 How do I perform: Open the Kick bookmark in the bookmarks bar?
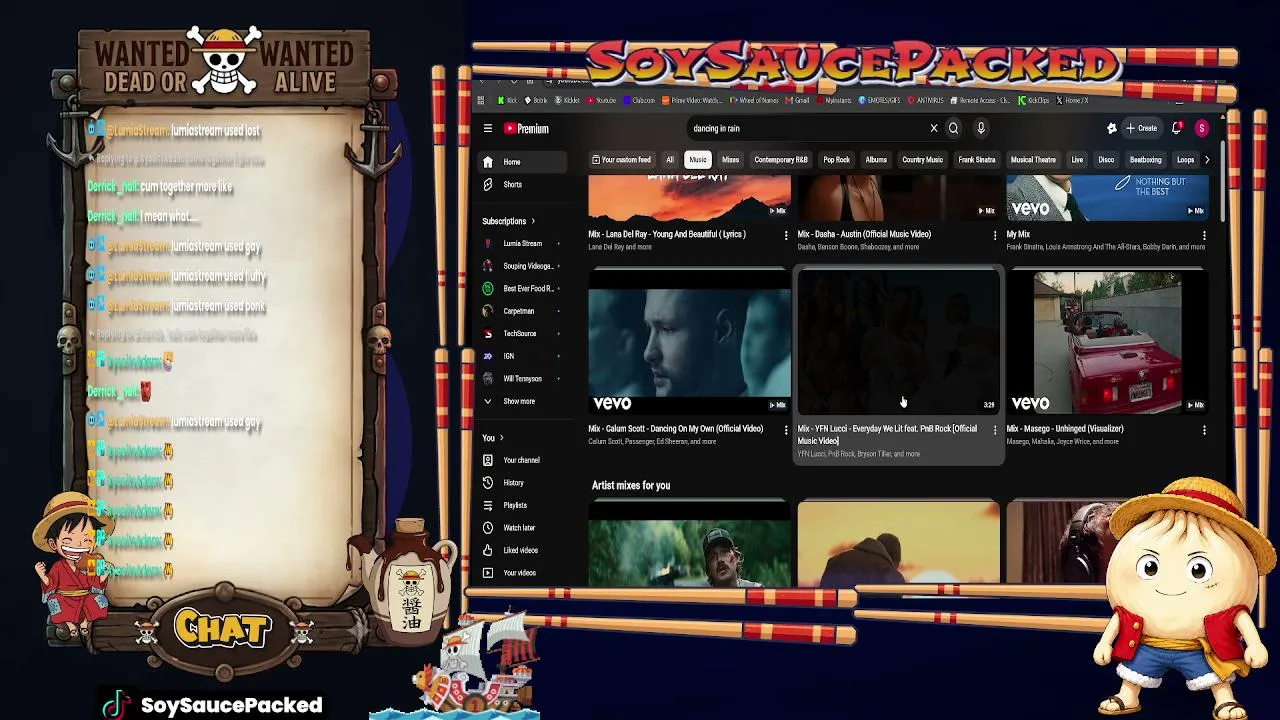click(508, 100)
